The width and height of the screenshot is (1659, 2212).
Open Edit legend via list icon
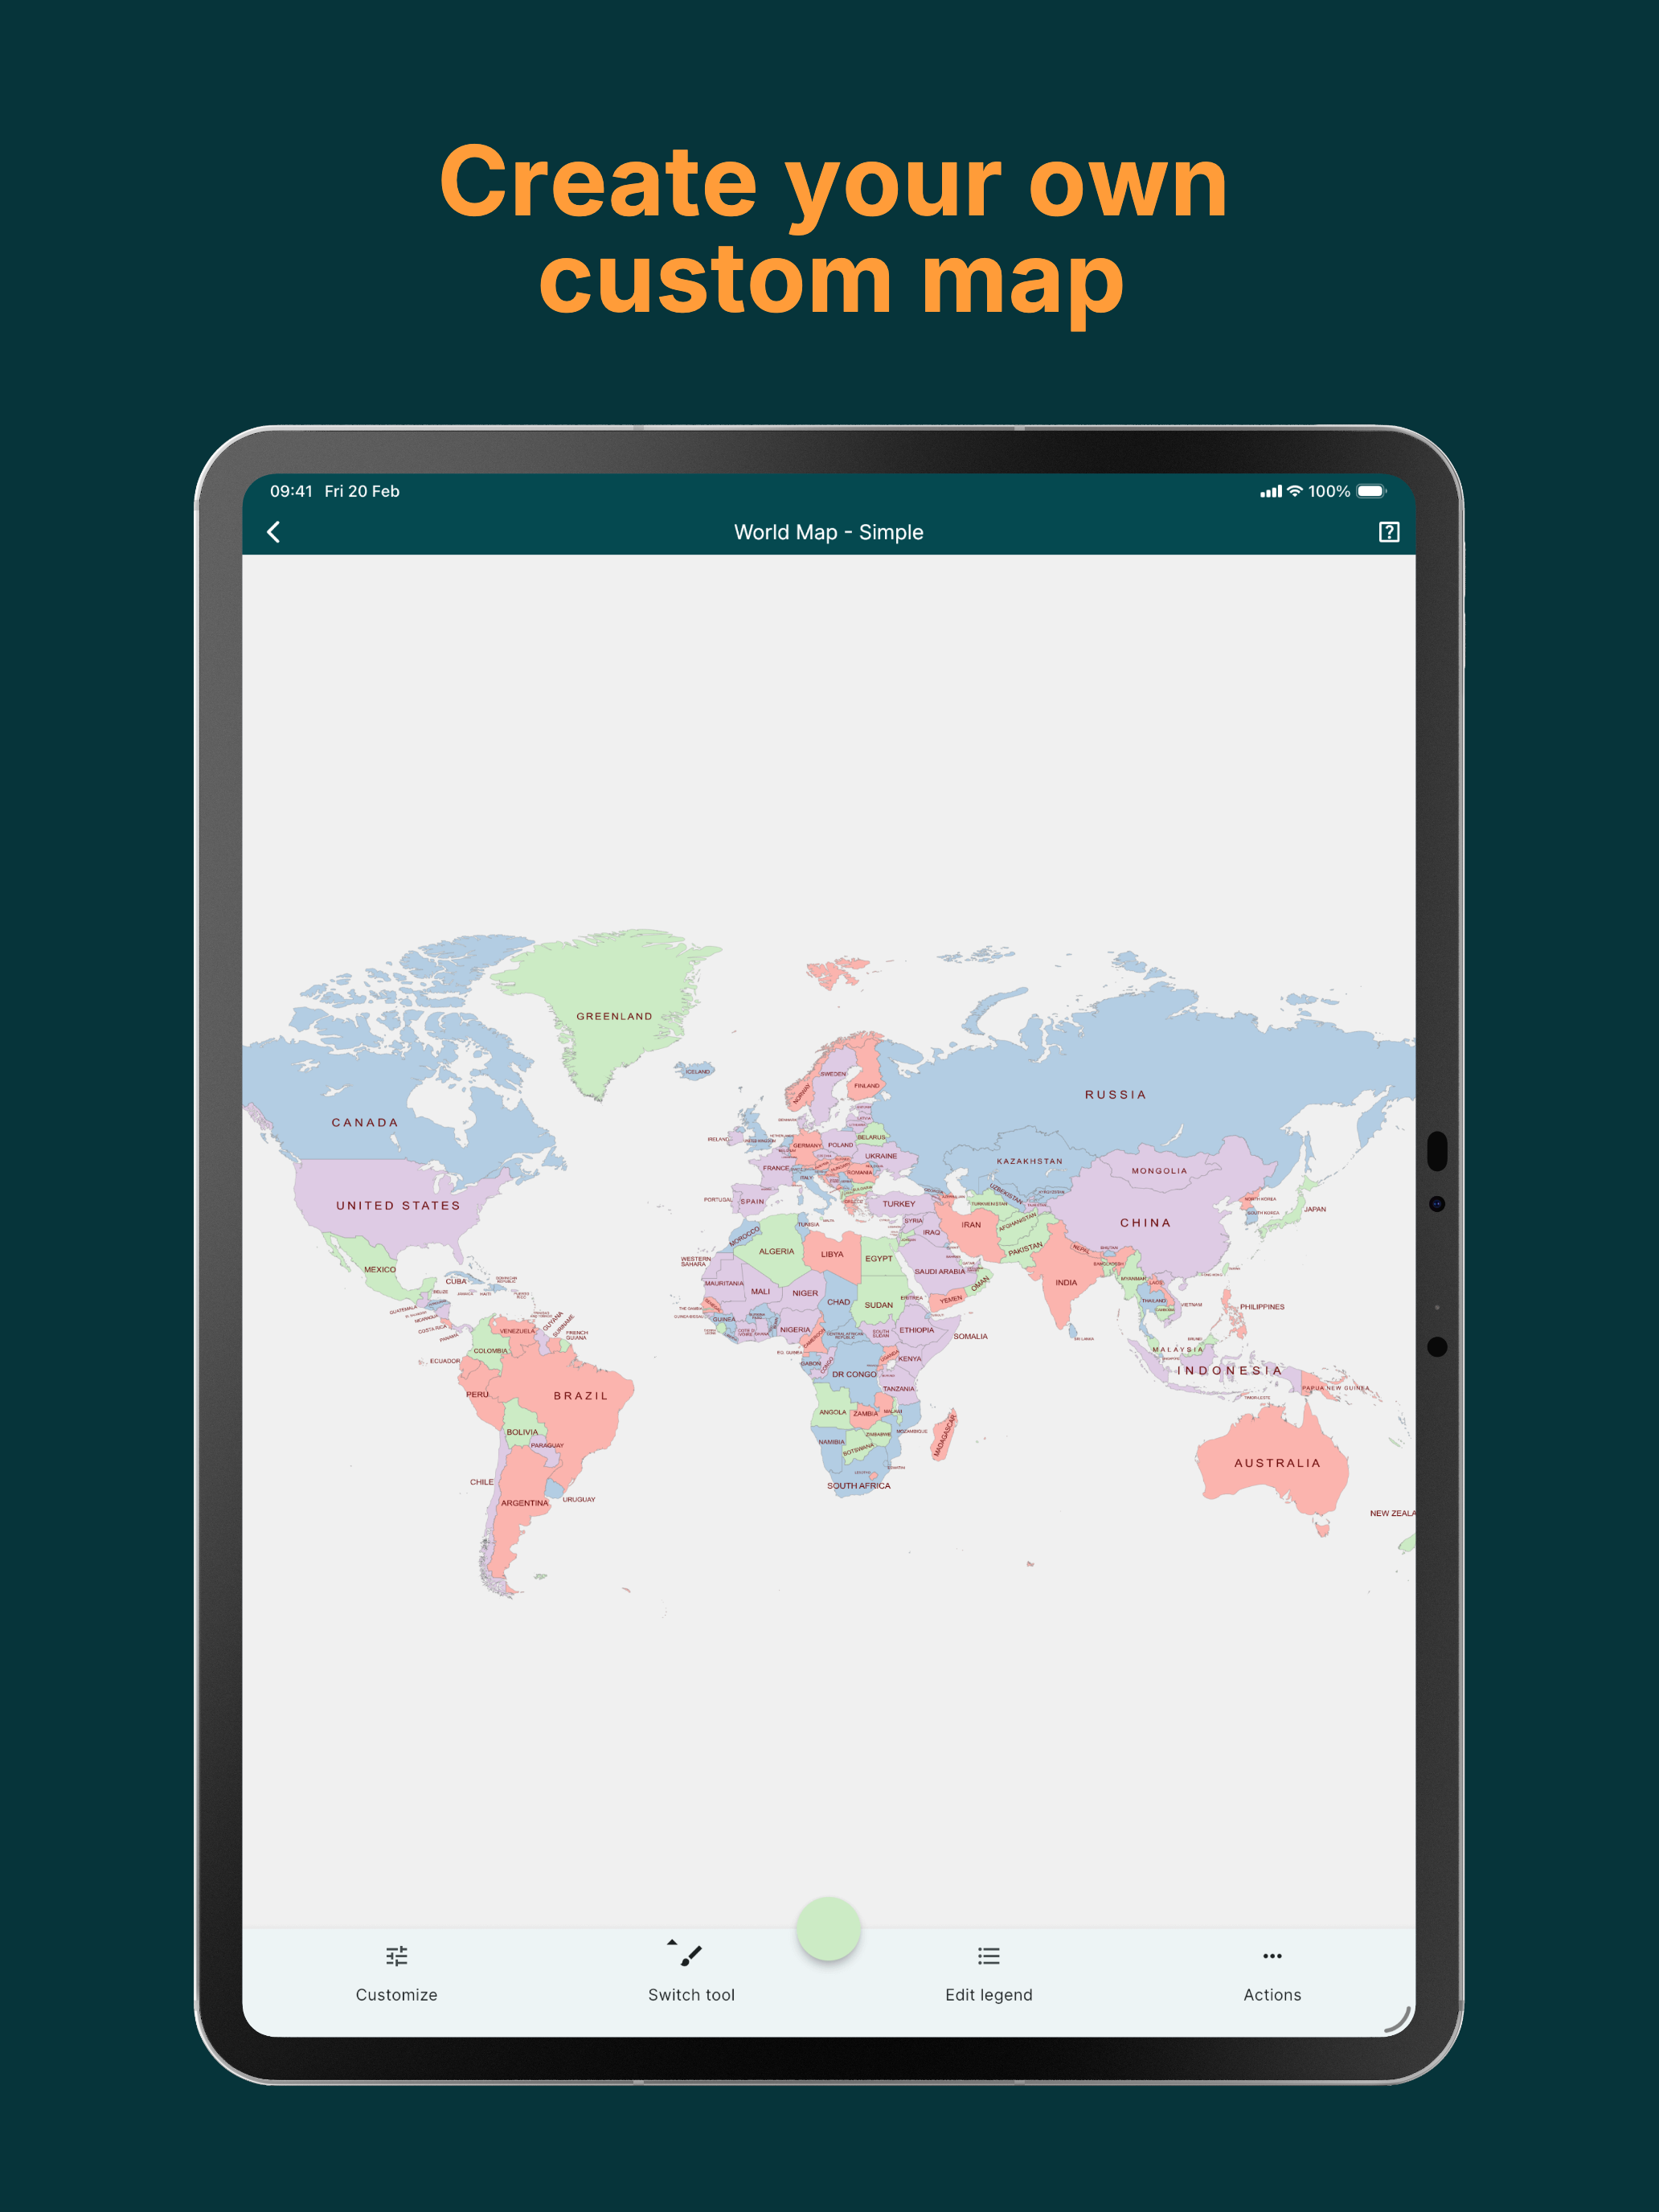pos(988,1955)
